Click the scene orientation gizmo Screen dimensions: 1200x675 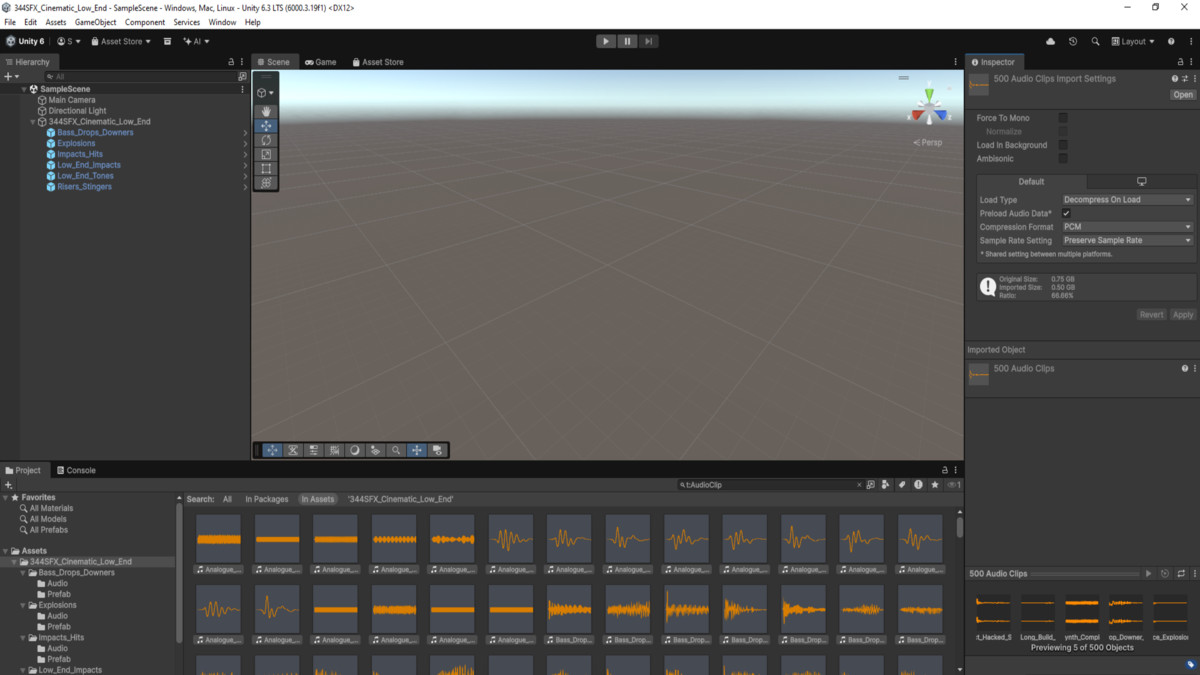pyautogui.click(x=929, y=108)
